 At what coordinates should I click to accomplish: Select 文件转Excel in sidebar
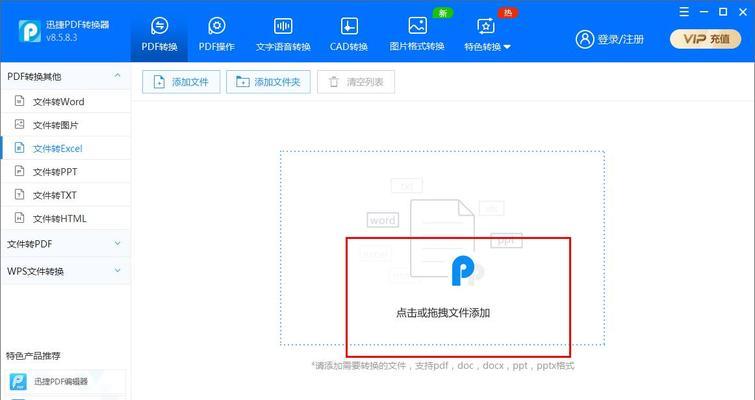tap(66, 148)
